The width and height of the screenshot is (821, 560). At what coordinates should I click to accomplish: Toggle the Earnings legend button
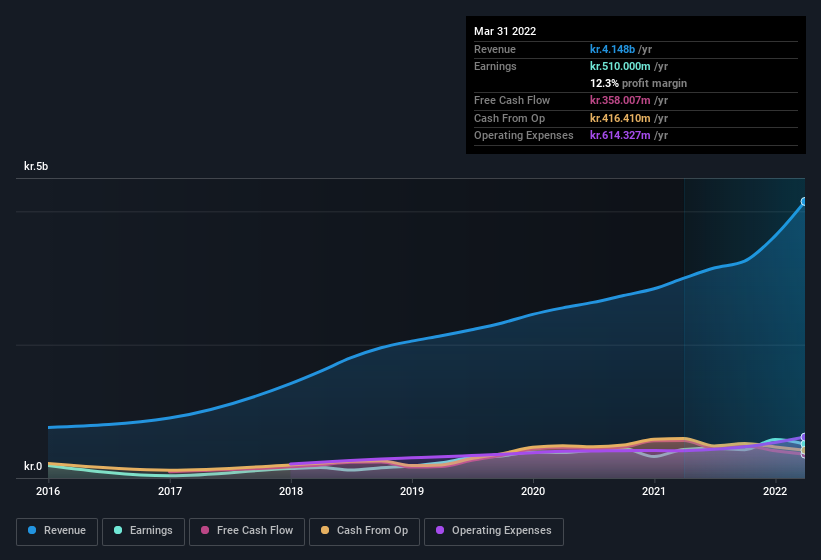pos(143,531)
